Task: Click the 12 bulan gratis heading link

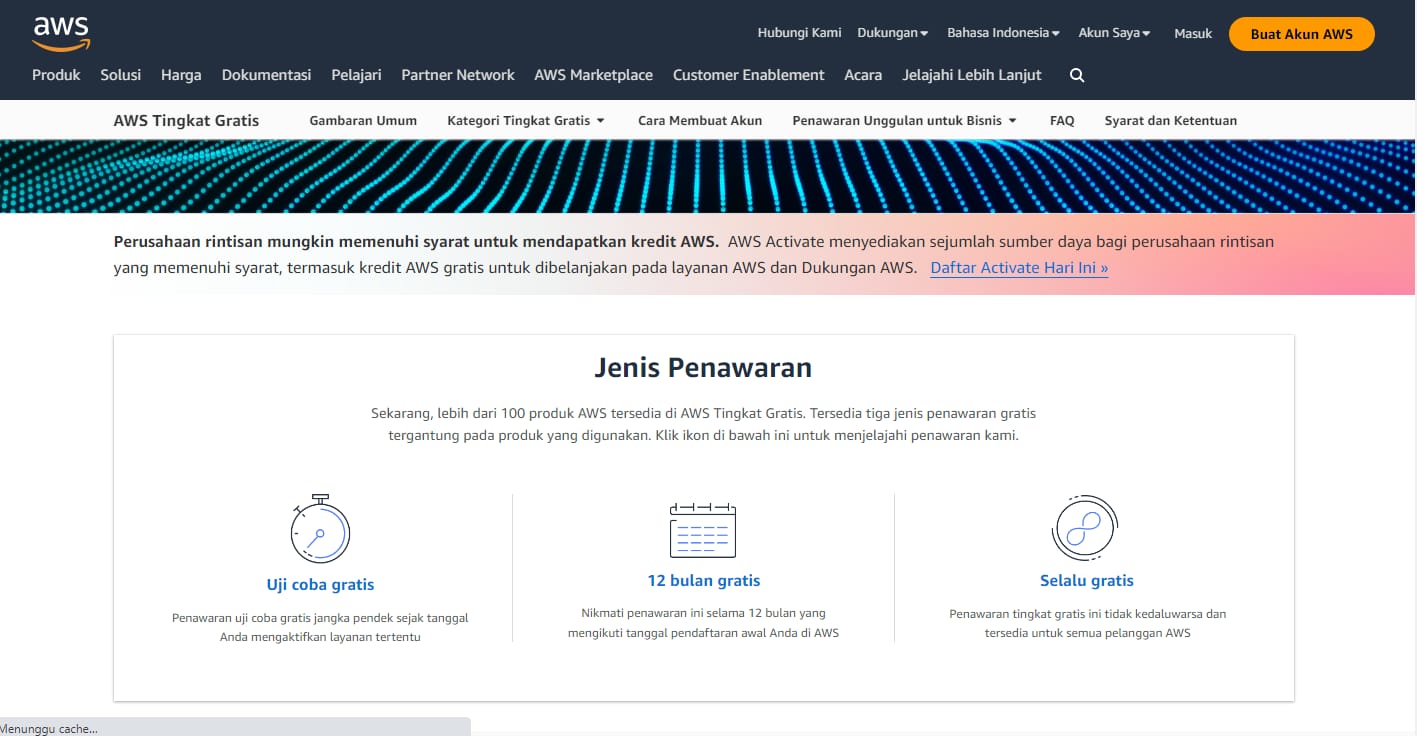Action: click(703, 580)
